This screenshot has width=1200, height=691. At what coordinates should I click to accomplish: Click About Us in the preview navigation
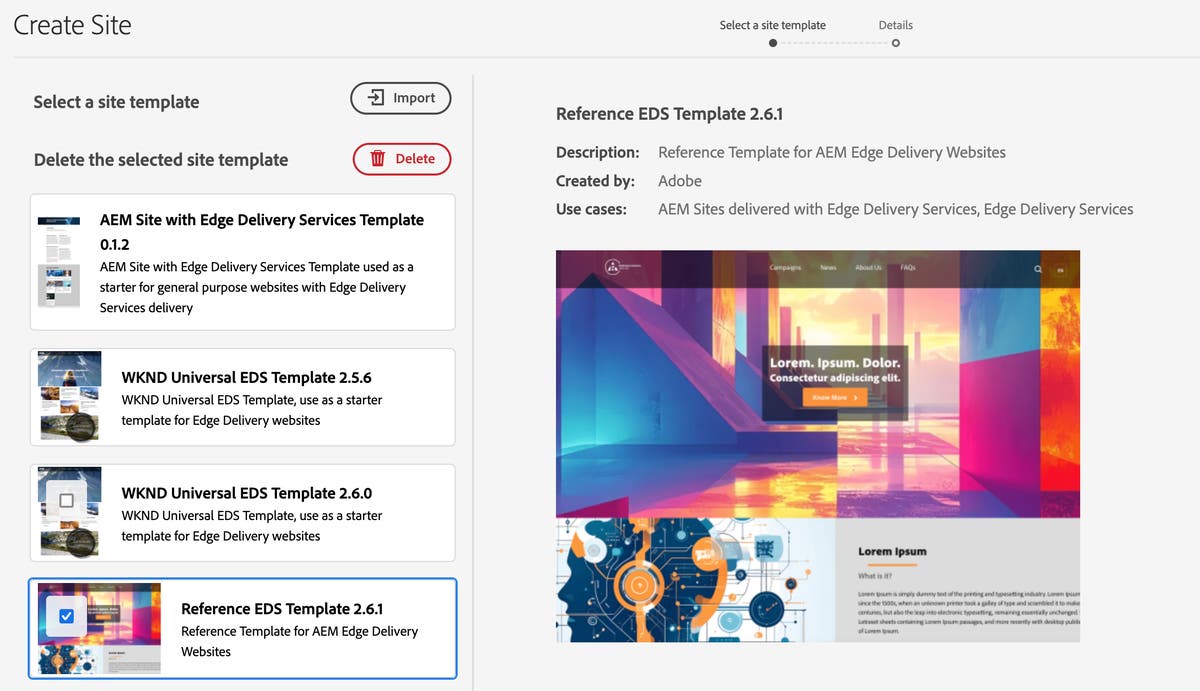click(x=868, y=268)
